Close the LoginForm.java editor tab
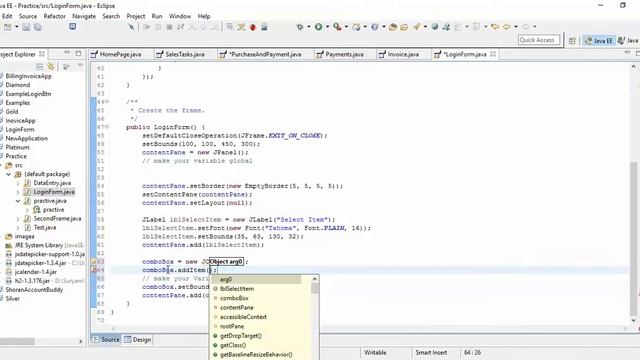This screenshot has width=640, height=360. [493, 54]
